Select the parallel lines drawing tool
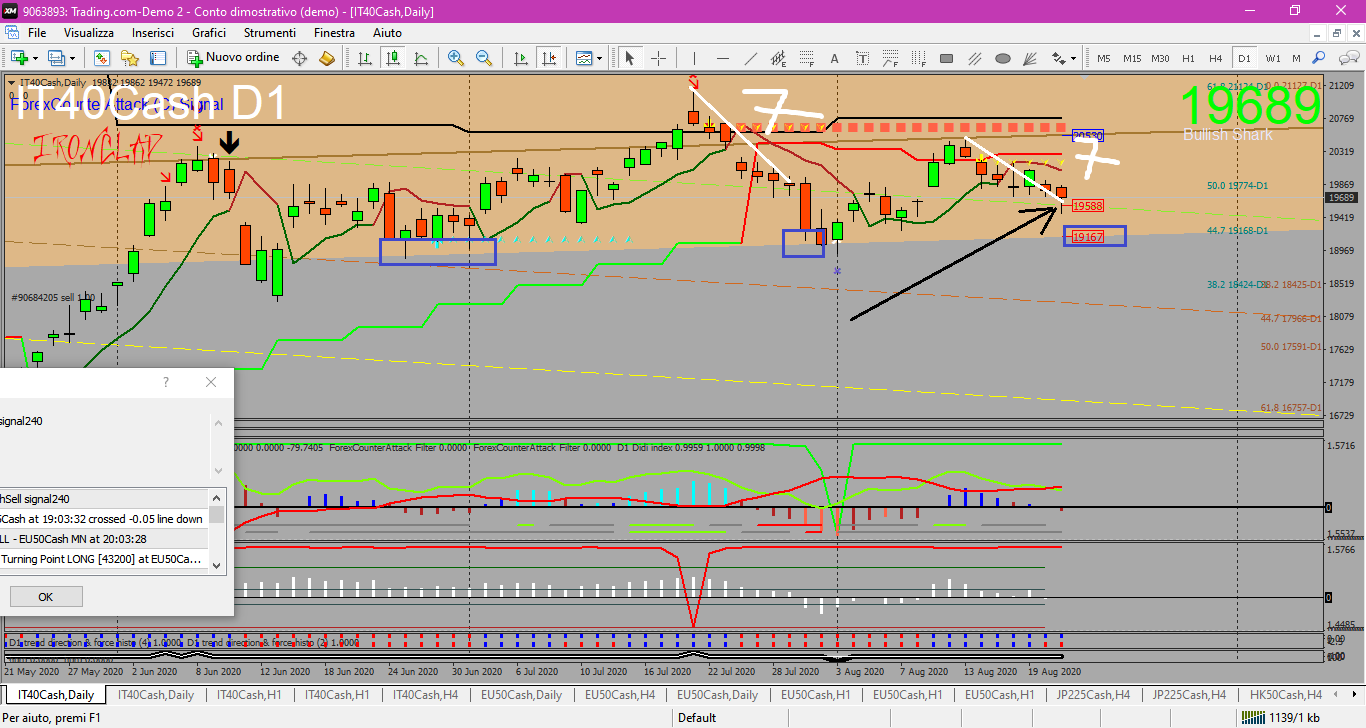Image resolution: width=1366 pixels, height=728 pixels. 975,58
